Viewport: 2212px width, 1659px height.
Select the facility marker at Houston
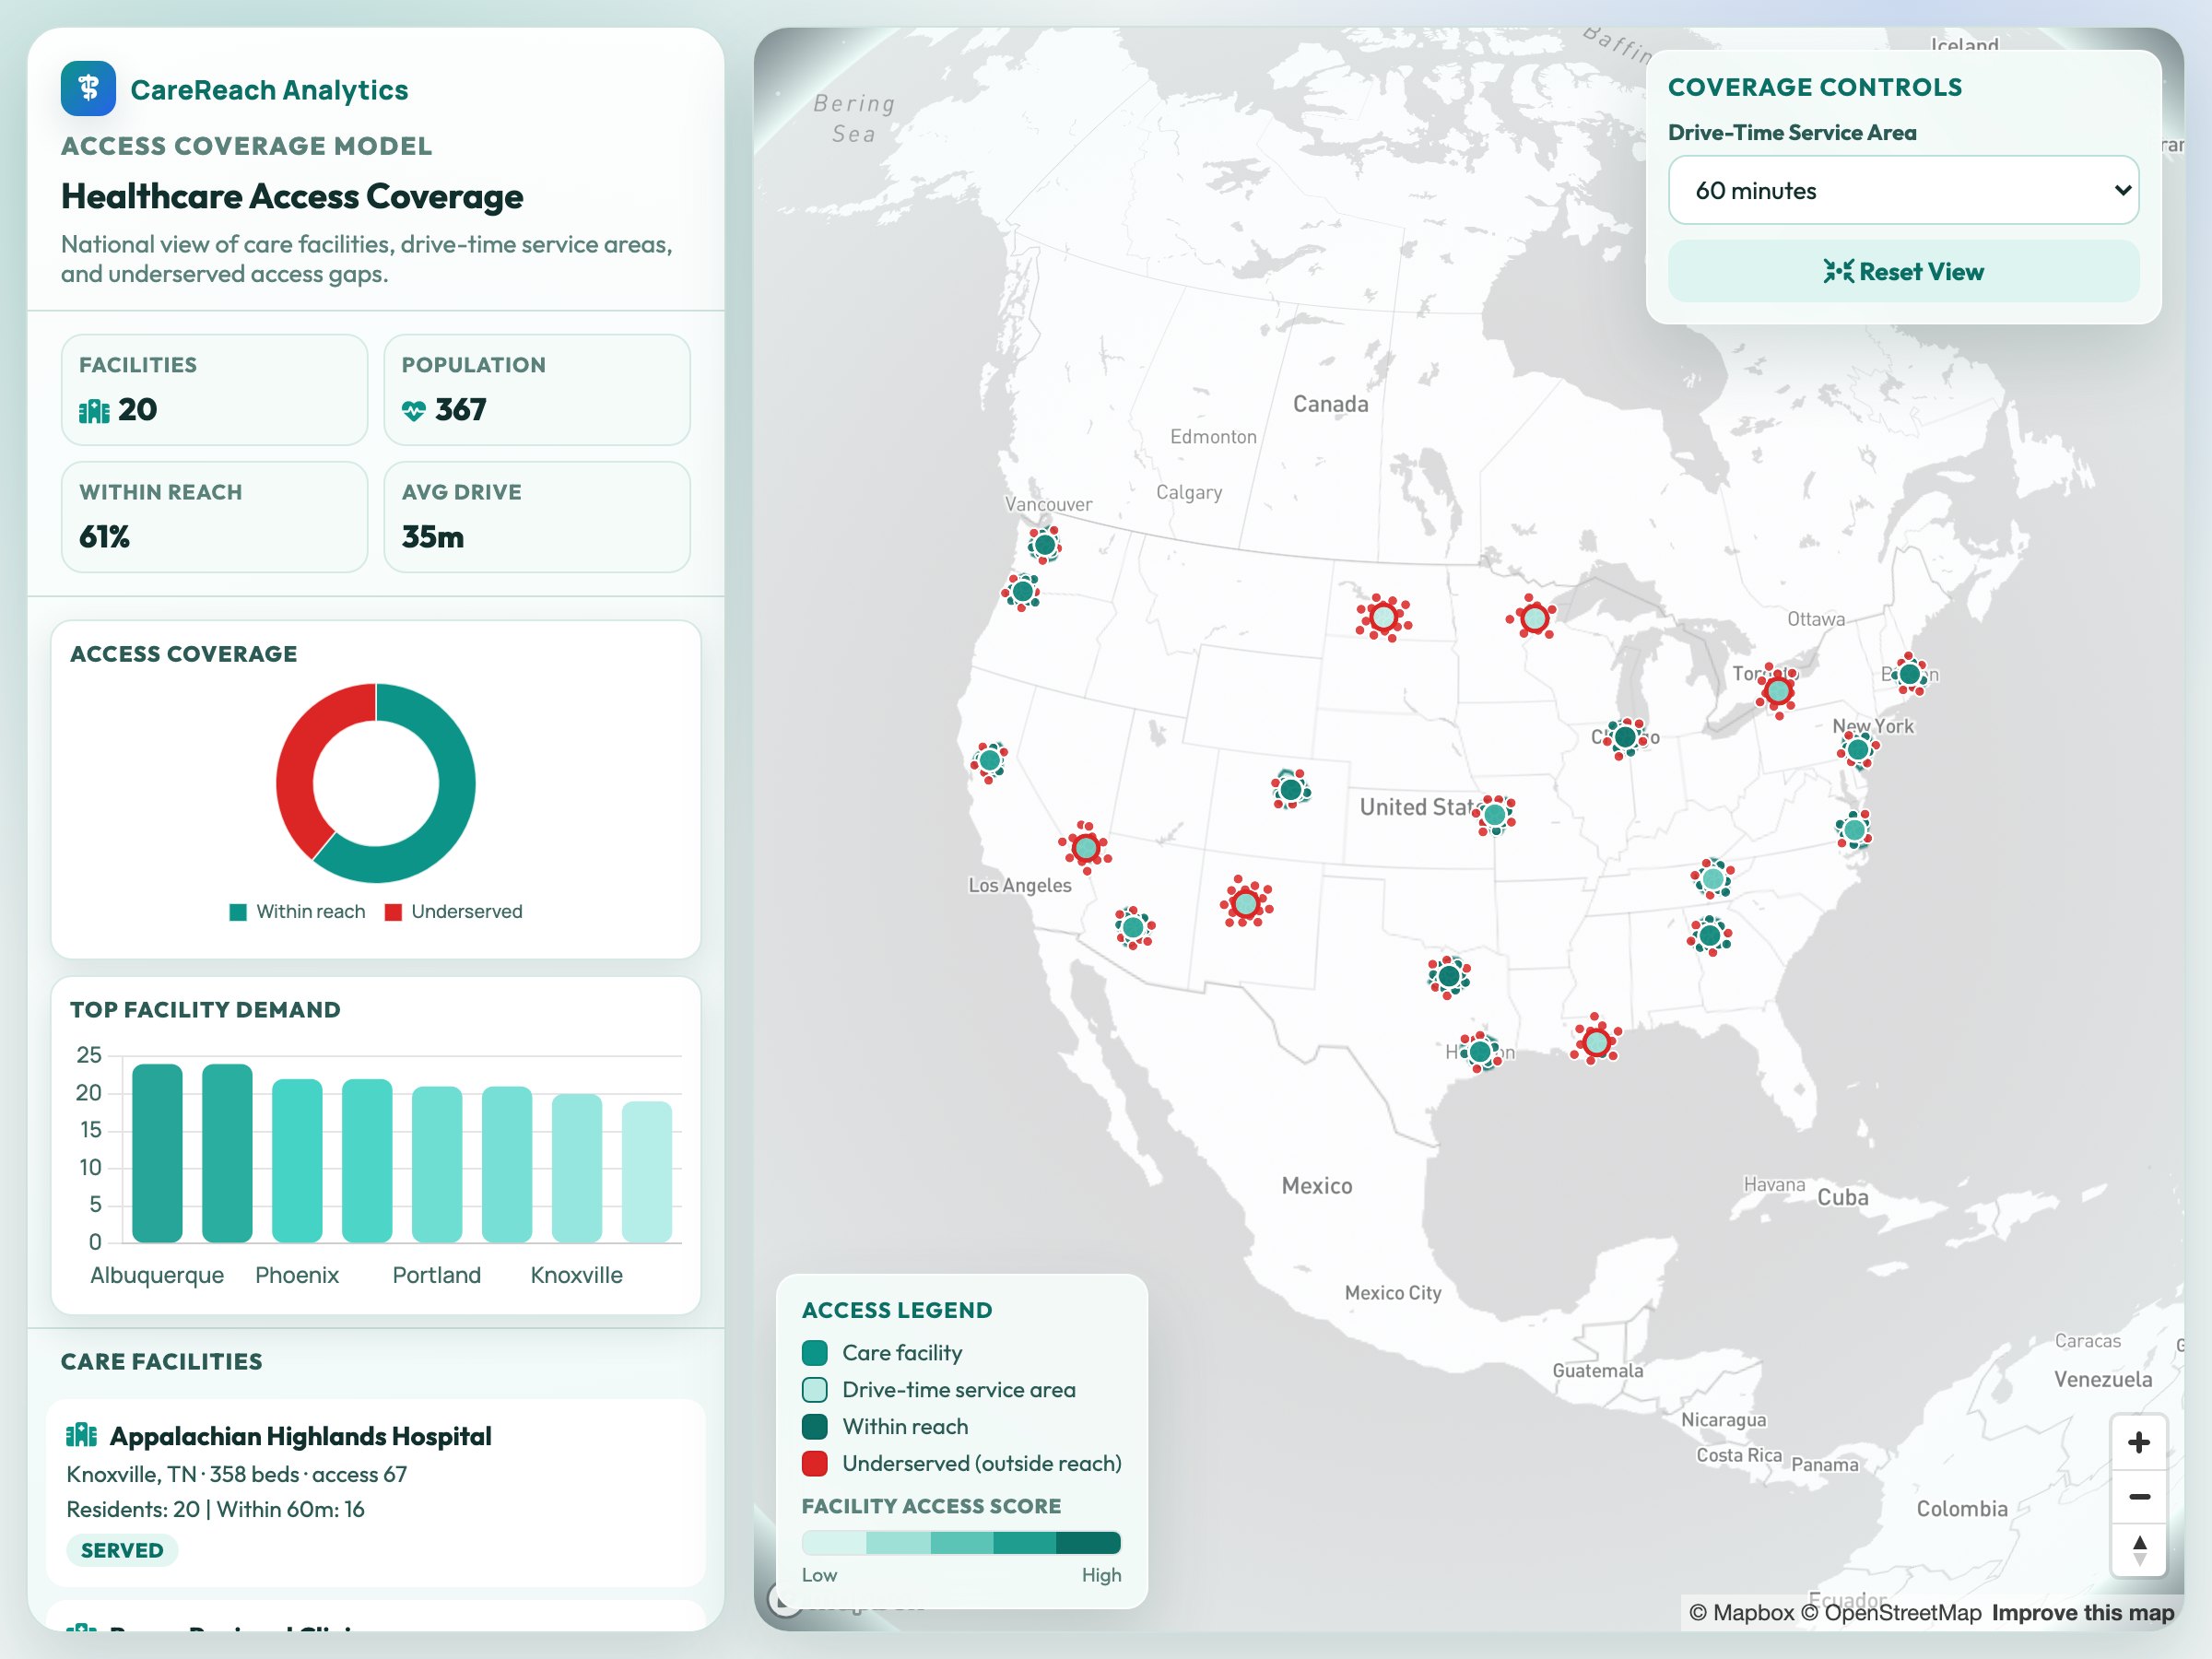coord(1480,1052)
